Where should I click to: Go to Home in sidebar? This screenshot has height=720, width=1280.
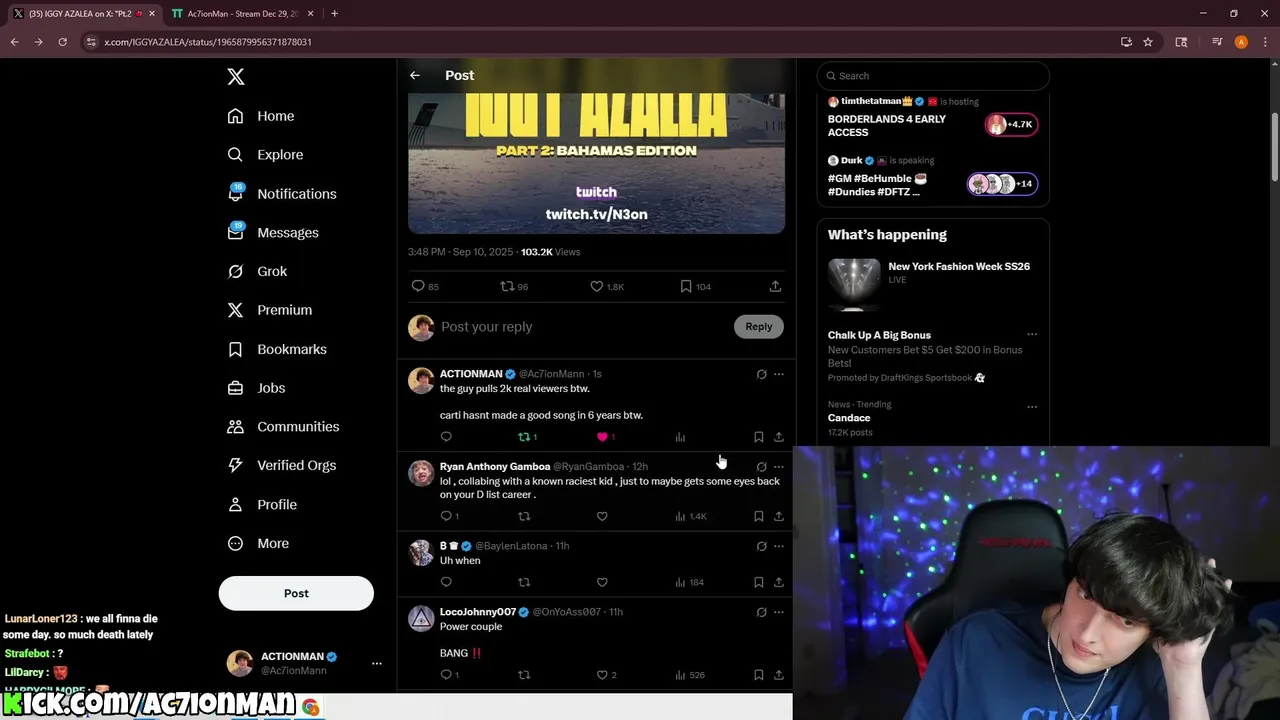point(261,116)
